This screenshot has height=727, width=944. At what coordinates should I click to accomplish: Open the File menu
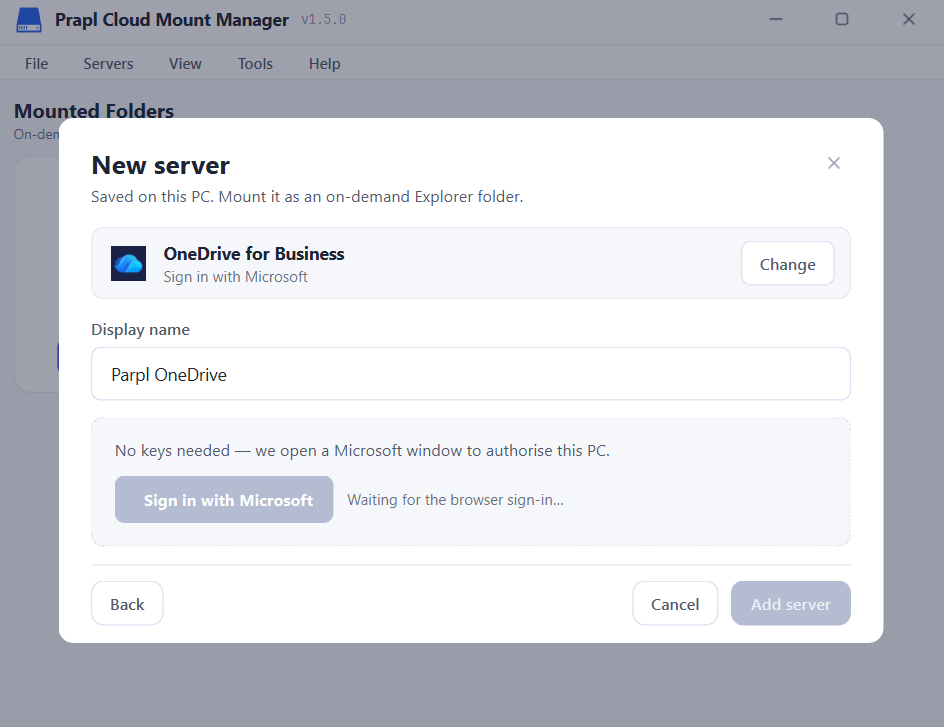(x=36, y=64)
